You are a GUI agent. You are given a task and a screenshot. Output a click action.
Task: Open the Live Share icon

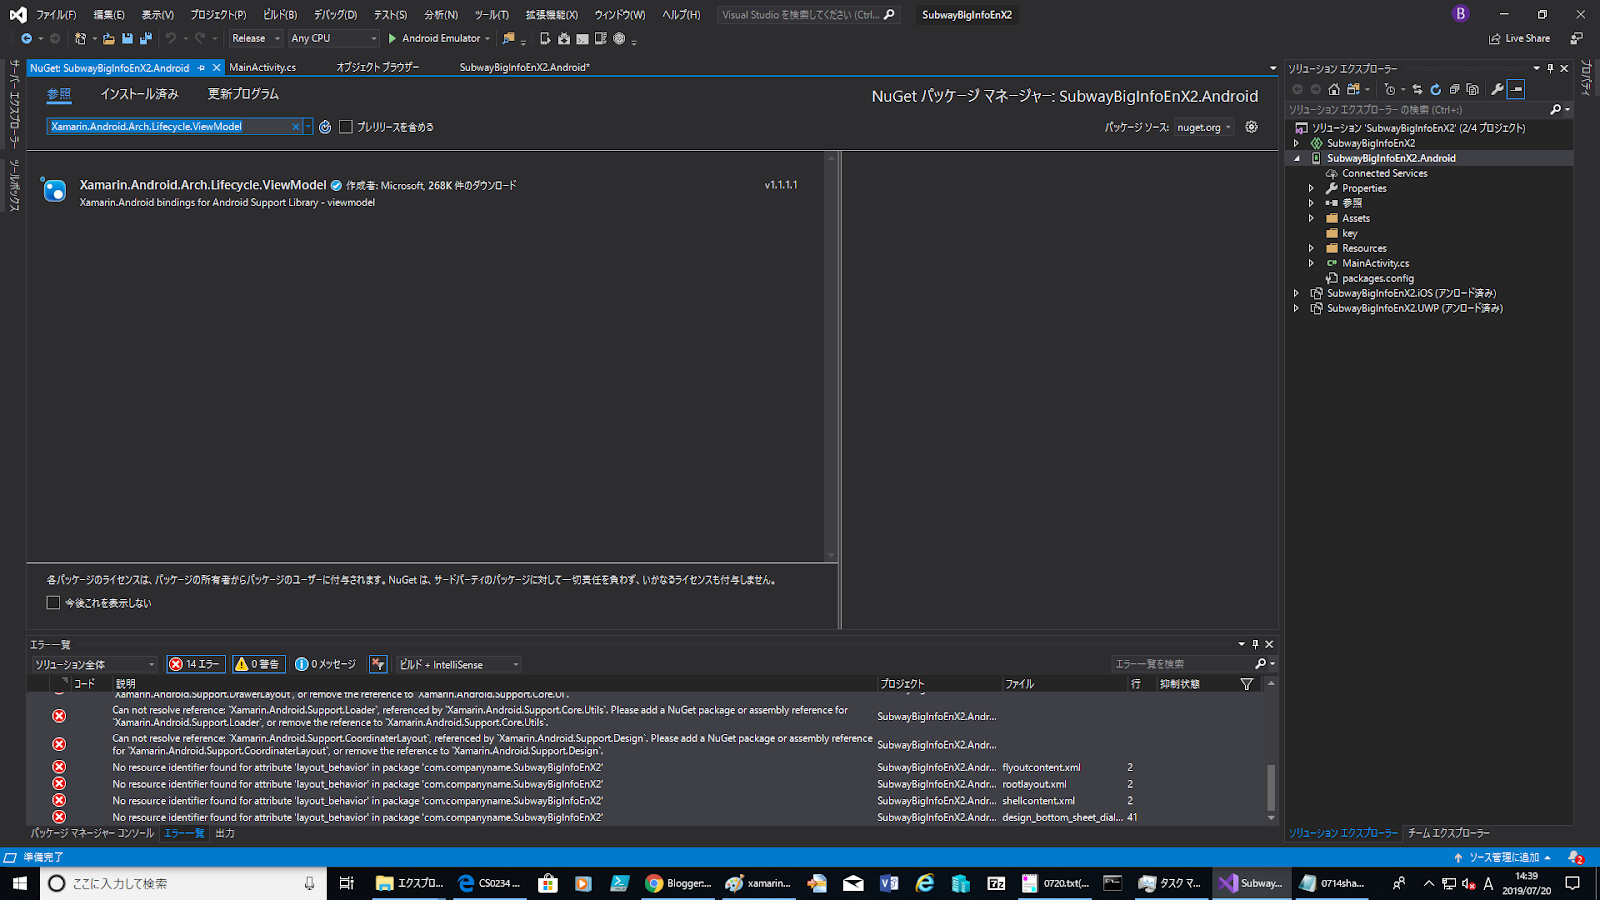[1495, 39]
